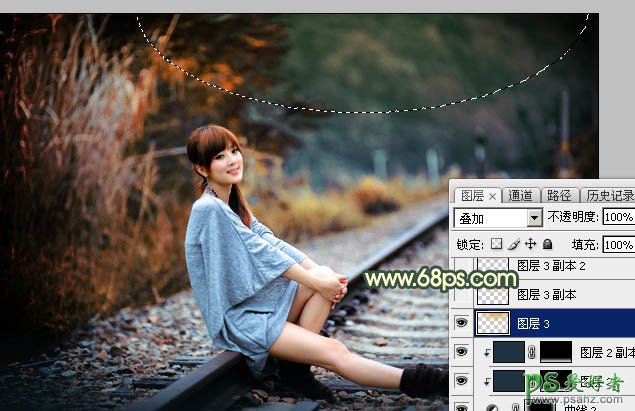
Task: Click the lock all padlock icon
Action: coord(548,244)
